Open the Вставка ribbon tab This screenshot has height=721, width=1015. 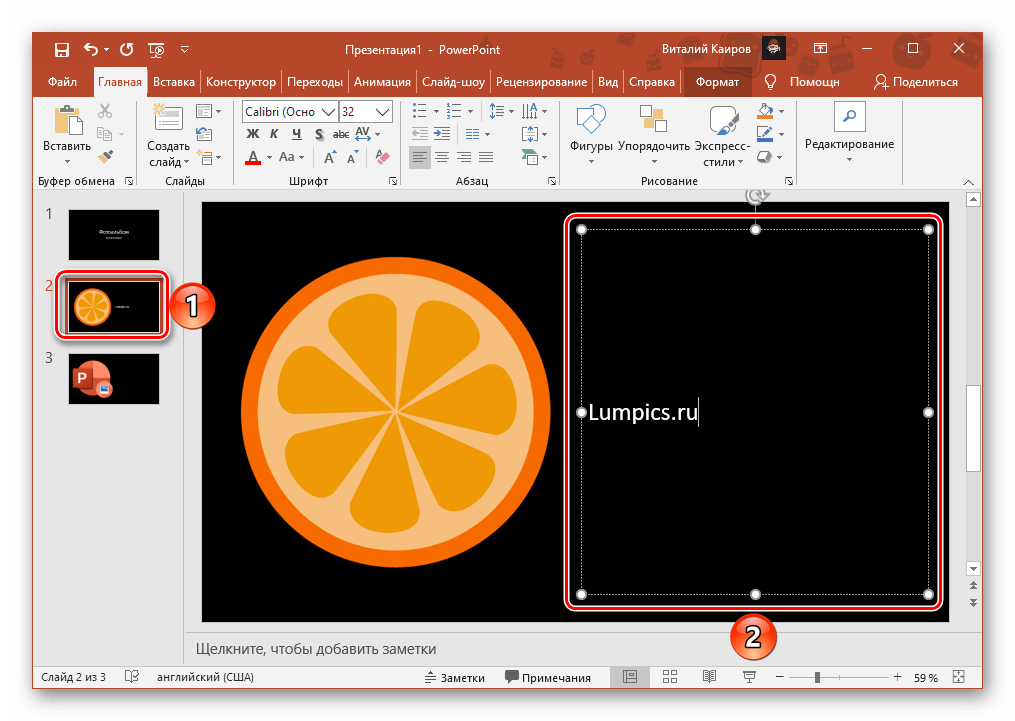pos(174,82)
